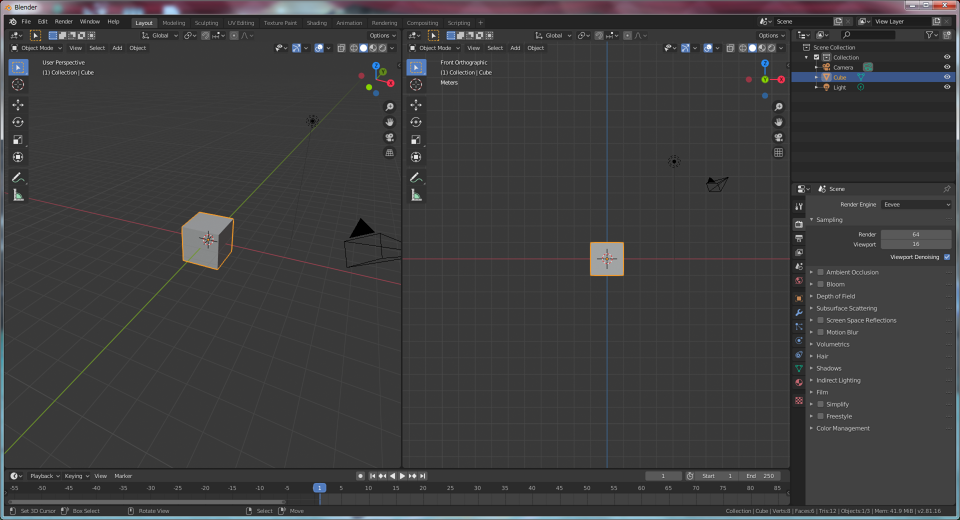The width and height of the screenshot is (960, 520).
Task: Click the Render samples value field
Action: [x=915, y=234]
